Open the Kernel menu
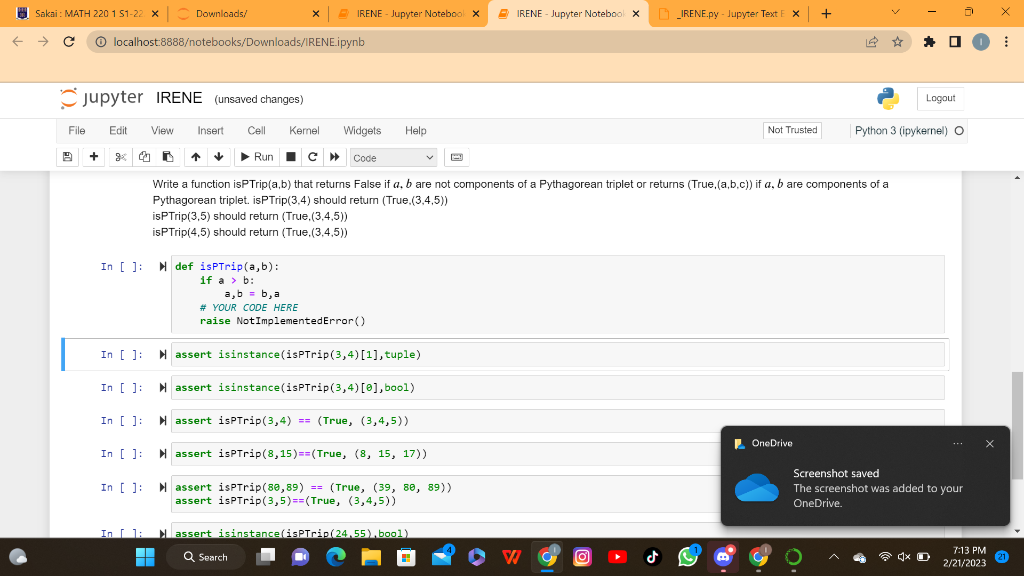This screenshot has width=1024, height=576. (304, 130)
